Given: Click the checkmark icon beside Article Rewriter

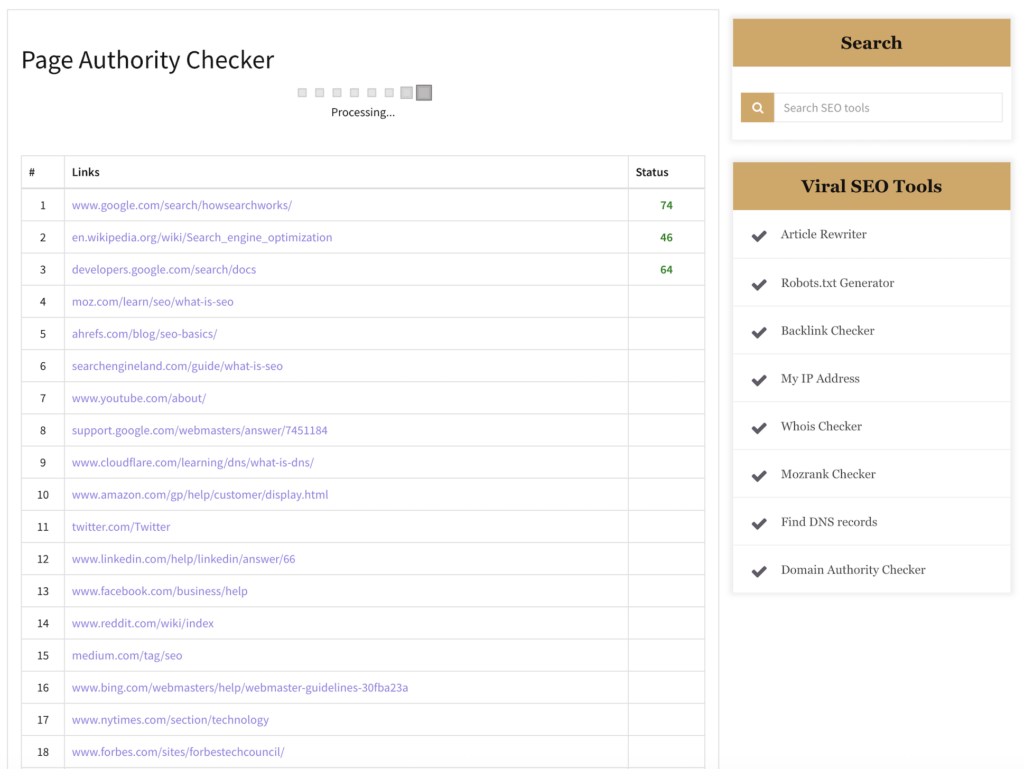Looking at the screenshot, I should pos(759,234).
